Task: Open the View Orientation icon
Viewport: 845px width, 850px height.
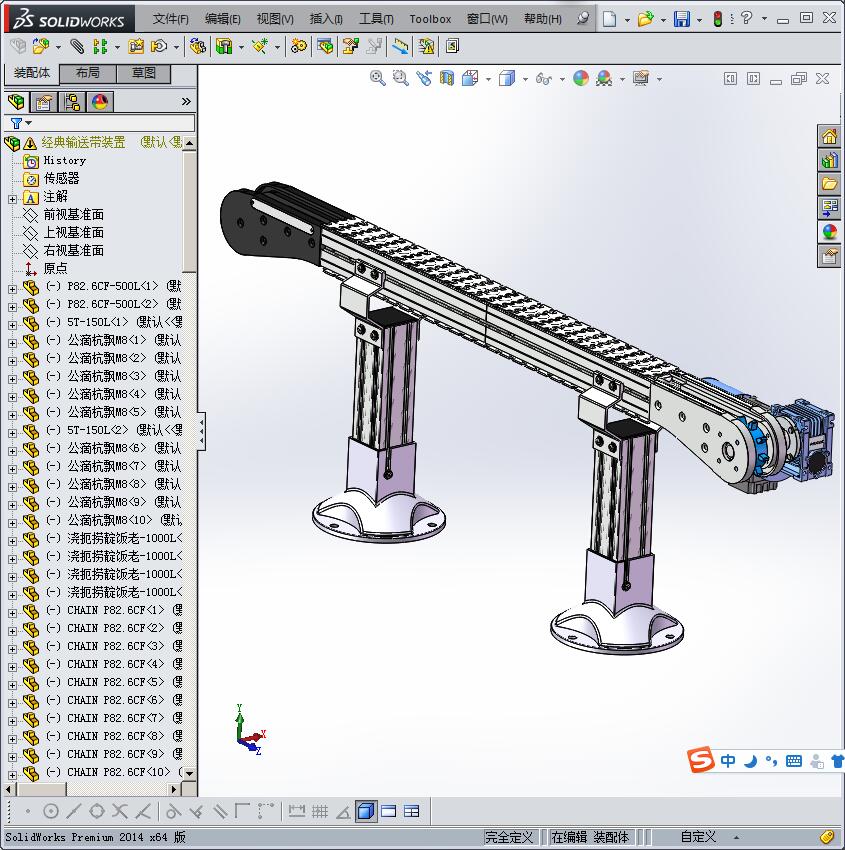Action: (x=470, y=79)
